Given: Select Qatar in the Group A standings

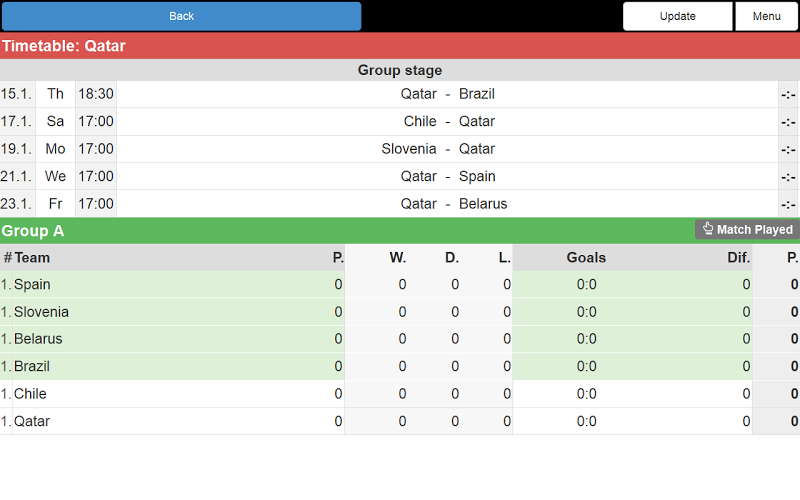Looking at the screenshot, I should coord(32,421).
